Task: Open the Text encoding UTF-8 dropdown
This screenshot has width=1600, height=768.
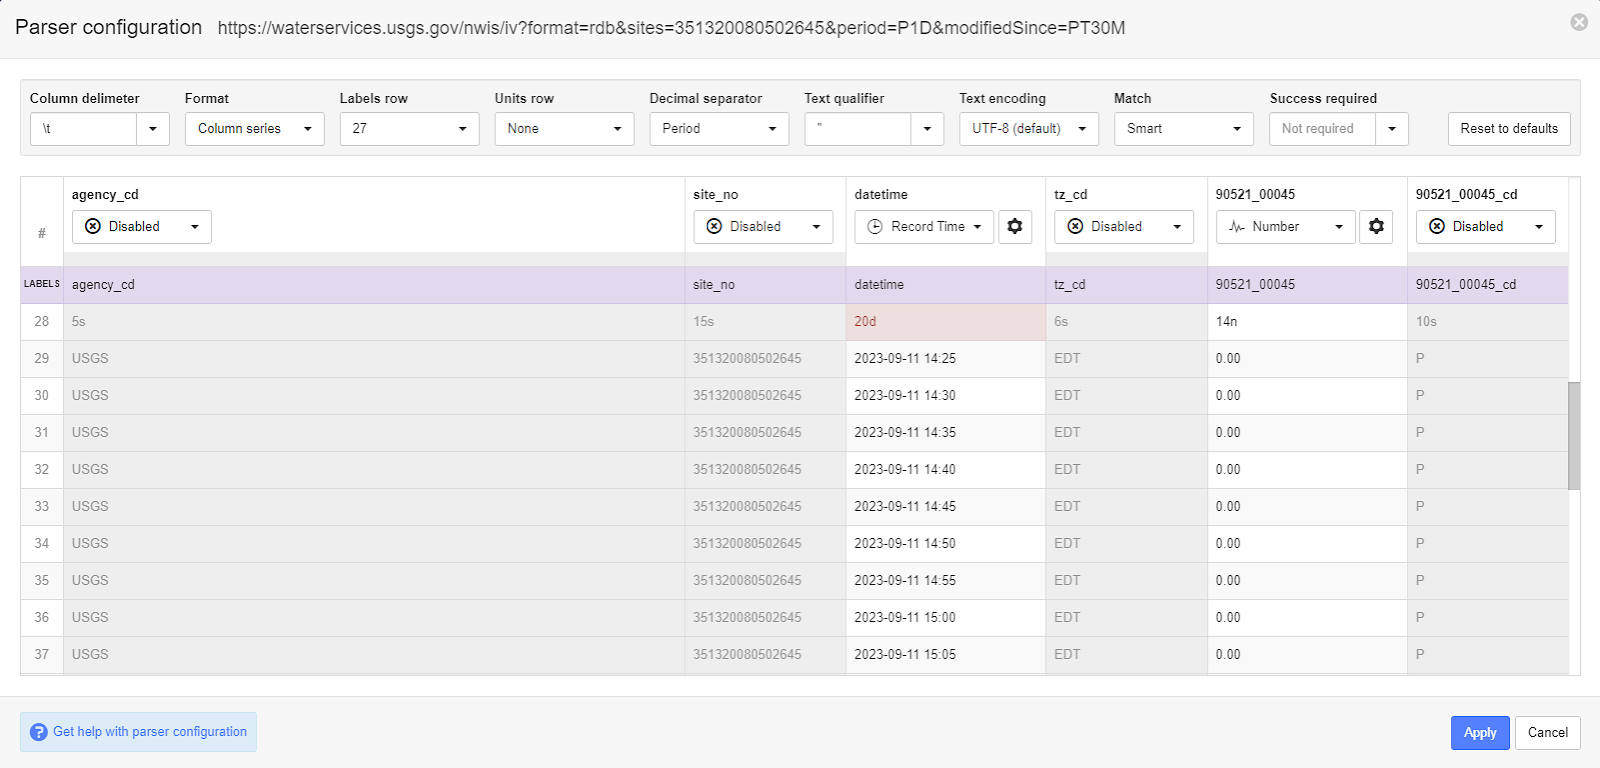Action: [1029, 129]
